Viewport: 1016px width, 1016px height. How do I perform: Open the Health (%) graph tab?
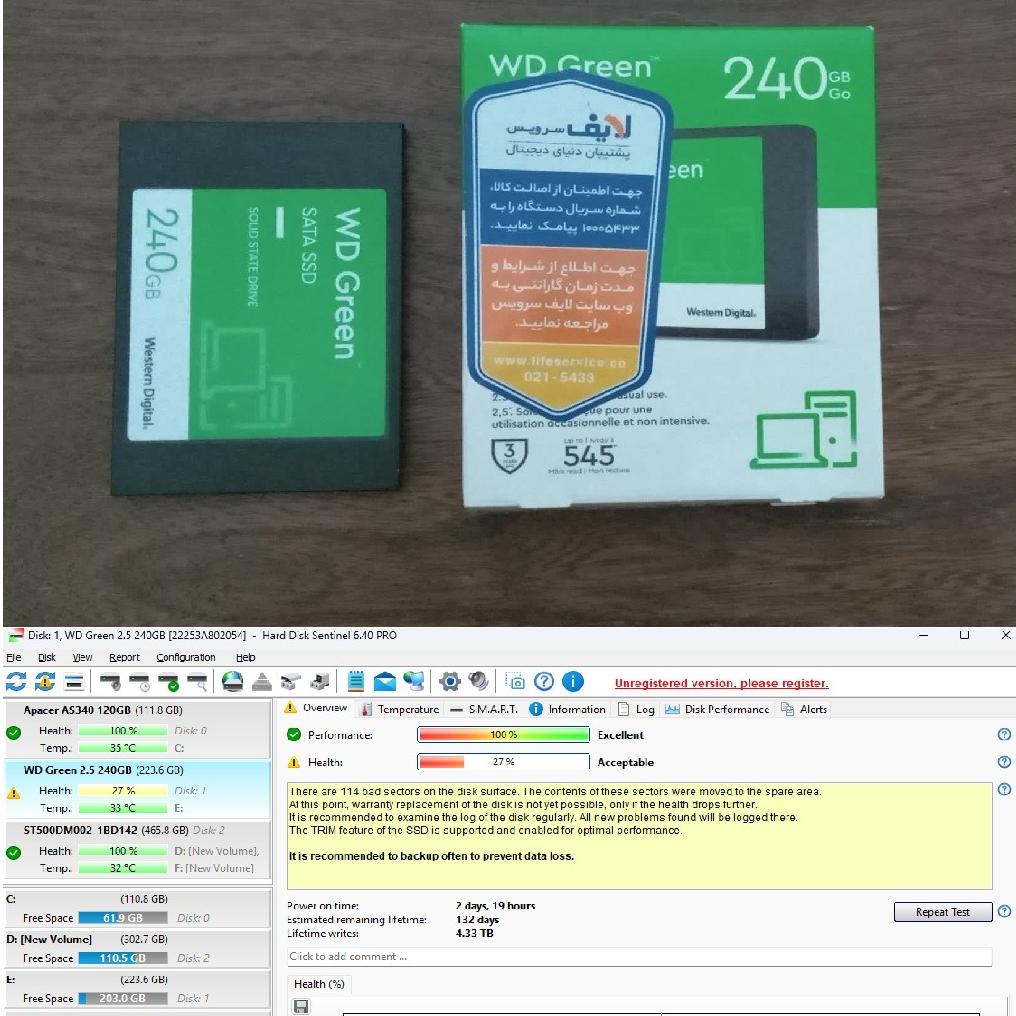[319, 984]
